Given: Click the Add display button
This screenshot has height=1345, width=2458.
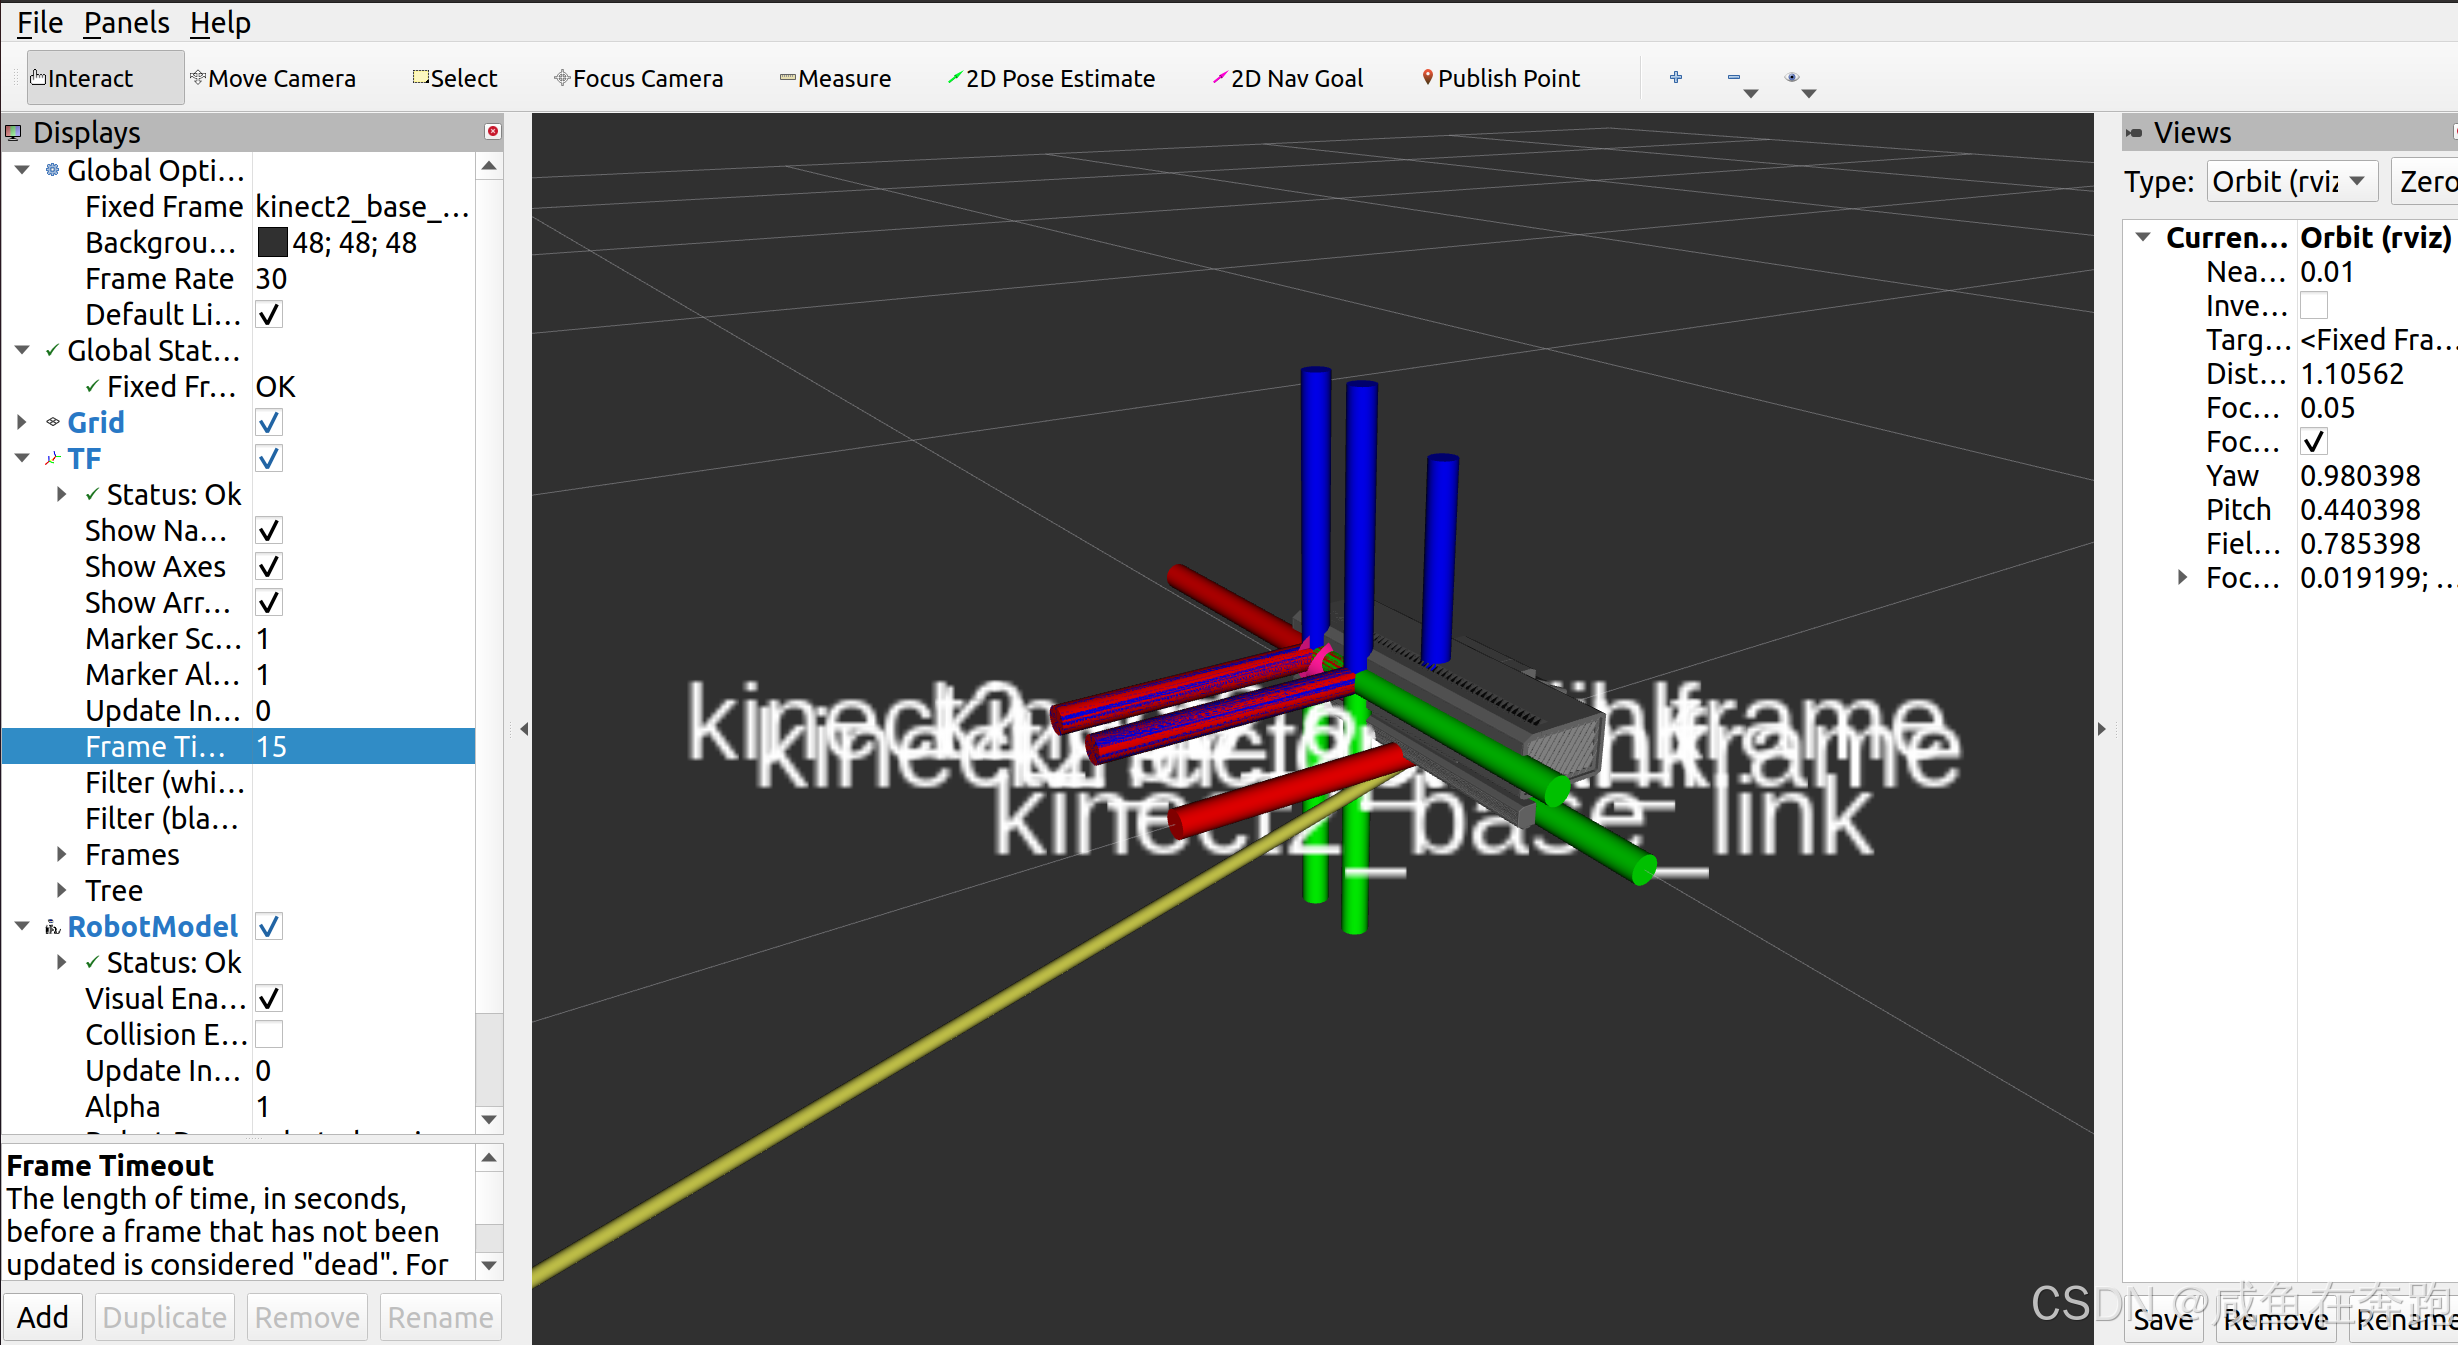Looking at the screenshot, I should coord(43,1317).
